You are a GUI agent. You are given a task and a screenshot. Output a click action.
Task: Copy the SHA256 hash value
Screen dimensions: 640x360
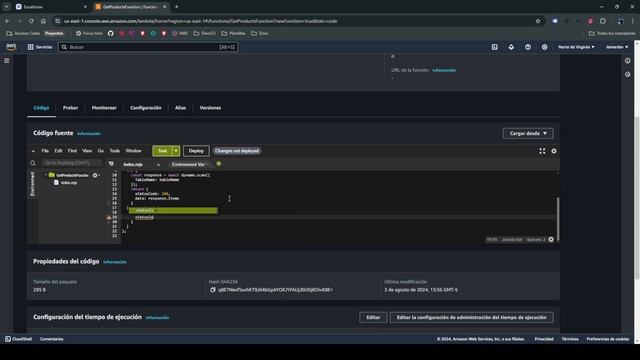coord(213,290)
